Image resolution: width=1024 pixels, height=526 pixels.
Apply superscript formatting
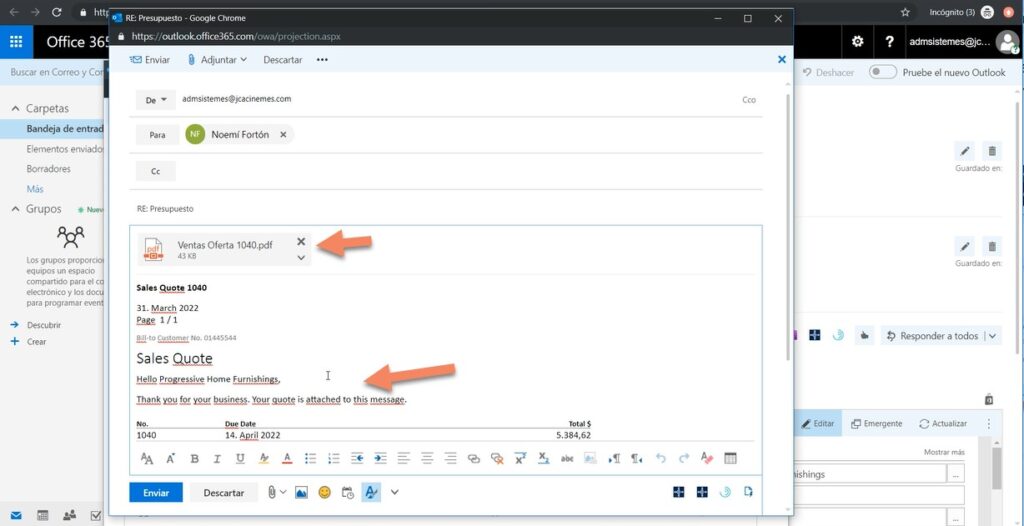click(x=520, y=459)
